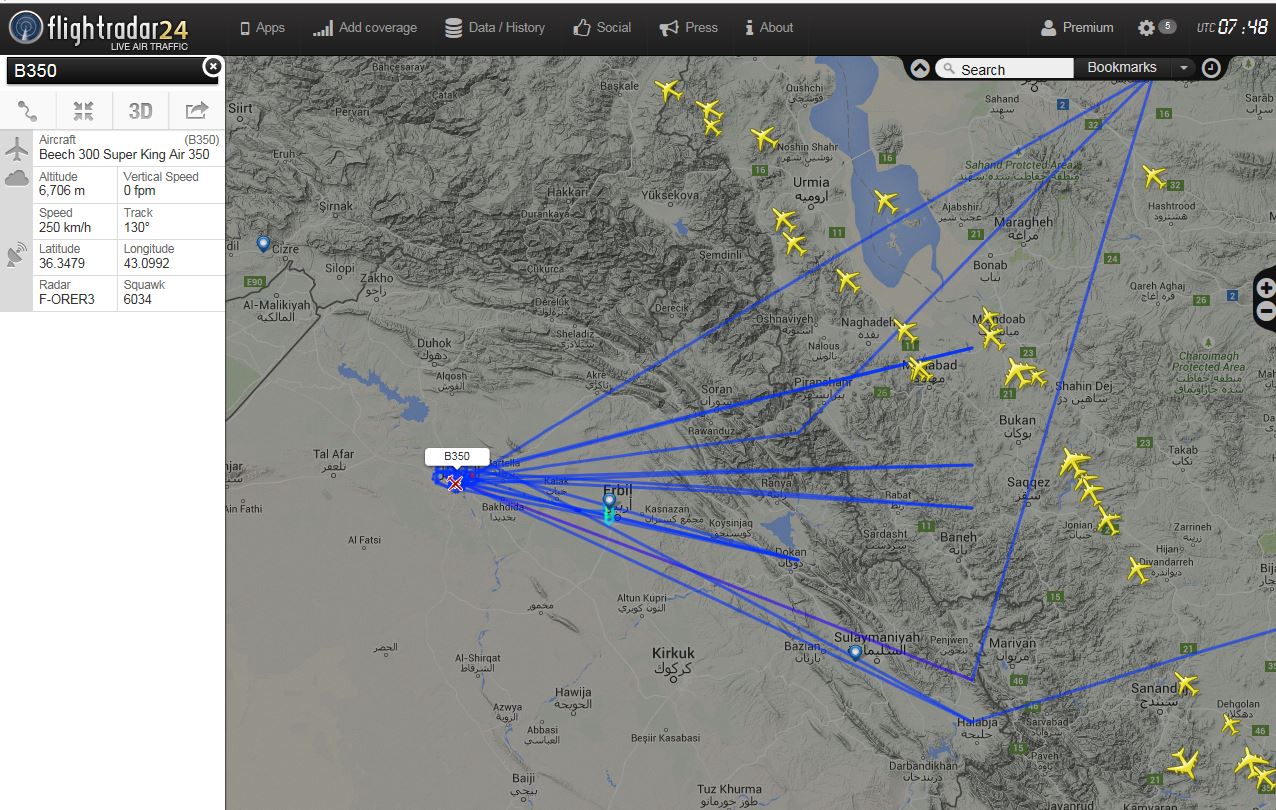The image size is (1276, 810).
Task: Click the share flight arrow icon
Action: pyautogui.click(x=197, y=110)
